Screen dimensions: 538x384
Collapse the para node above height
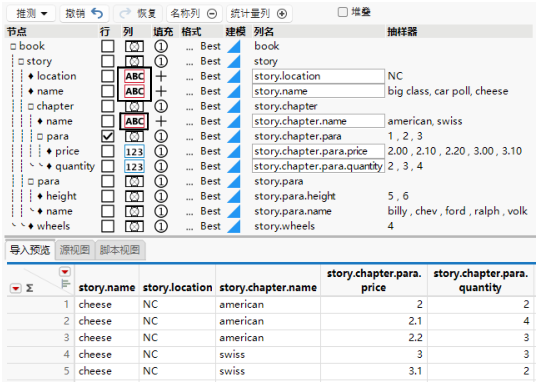pos(31,182)
